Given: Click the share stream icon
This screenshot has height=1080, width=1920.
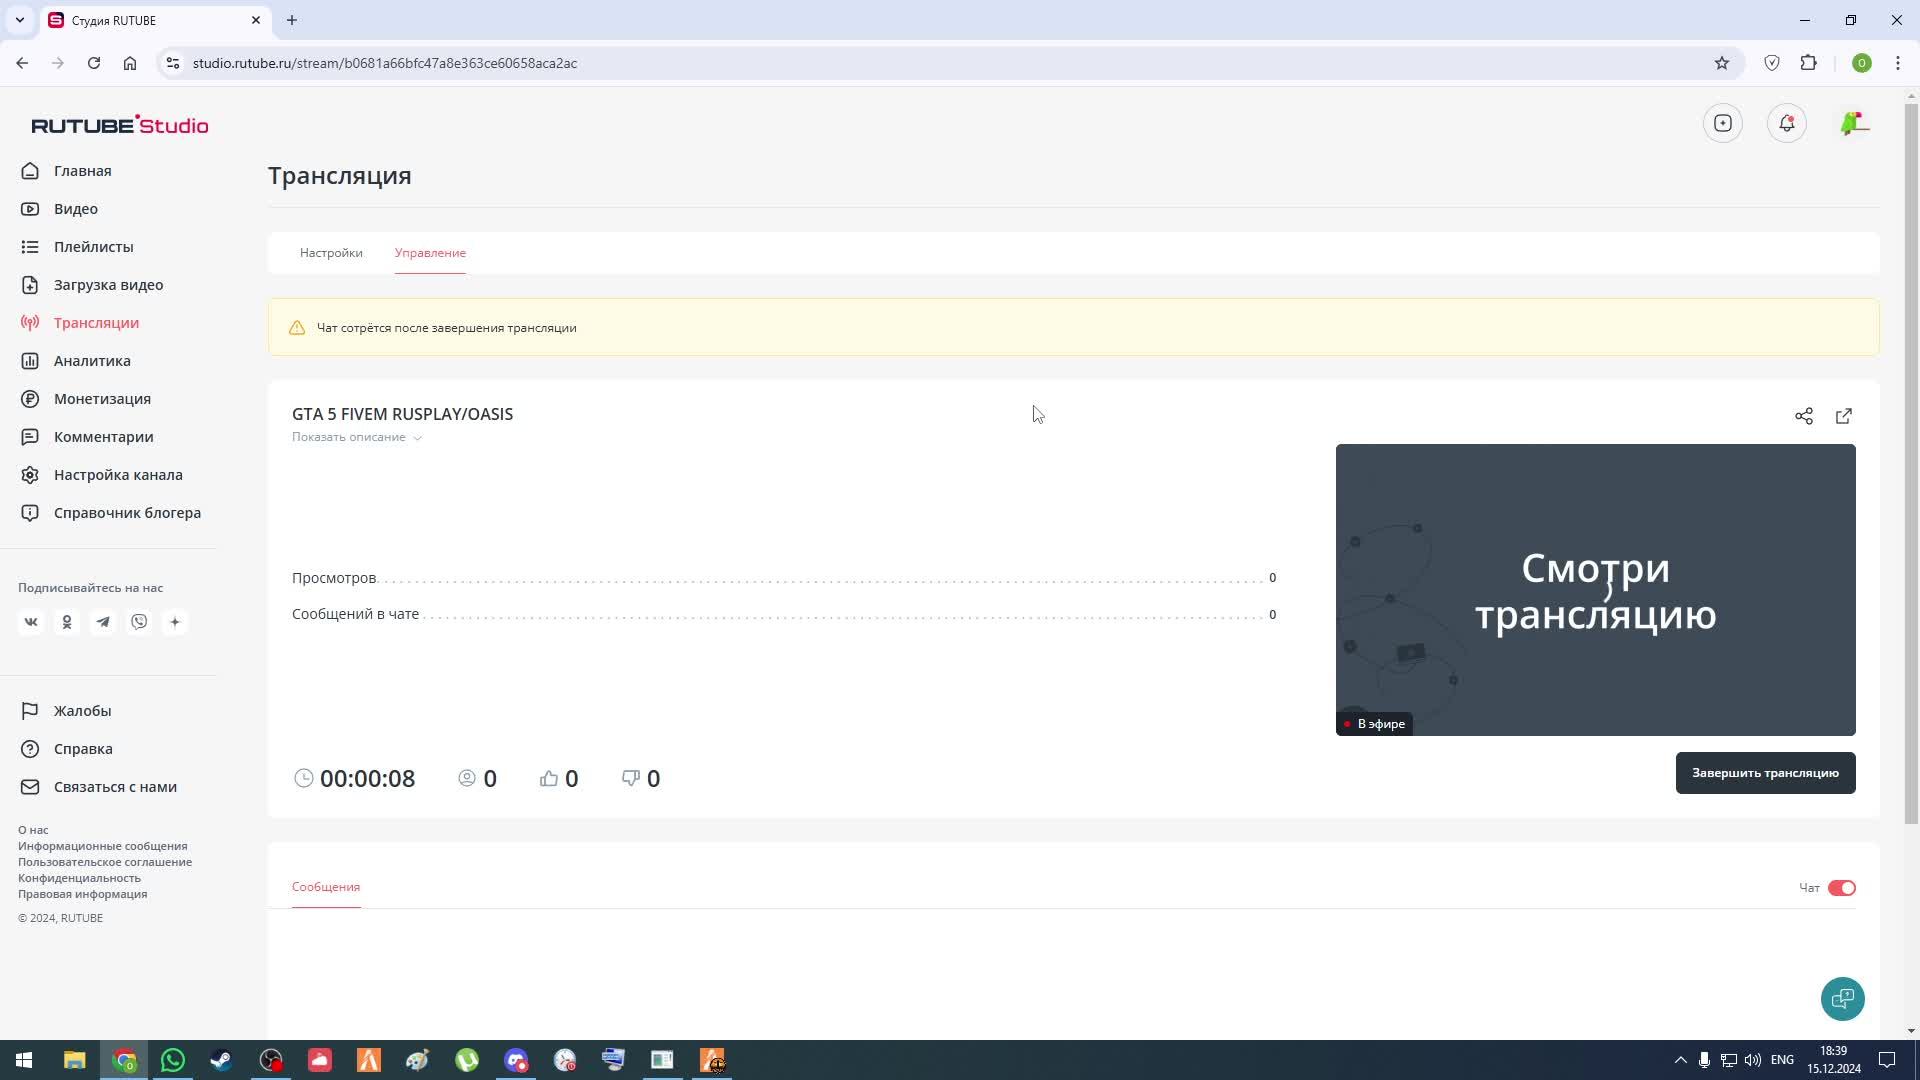Looking at the screenshot, I should pyautogui.click(x=1803, y=416).
